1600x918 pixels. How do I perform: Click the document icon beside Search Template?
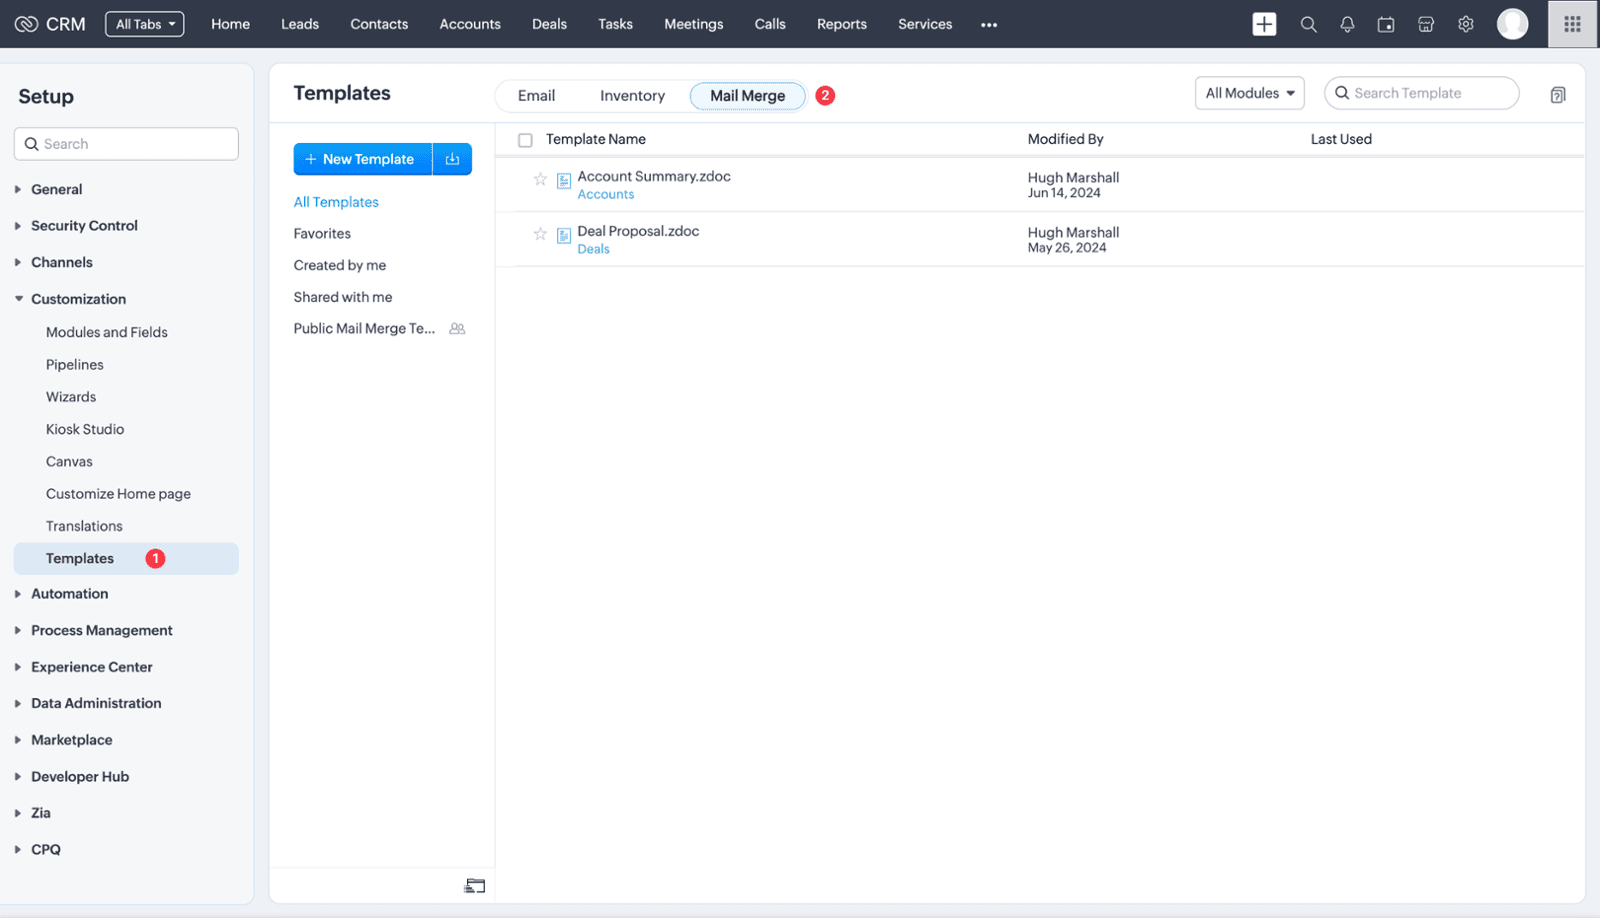point(1557,95)
